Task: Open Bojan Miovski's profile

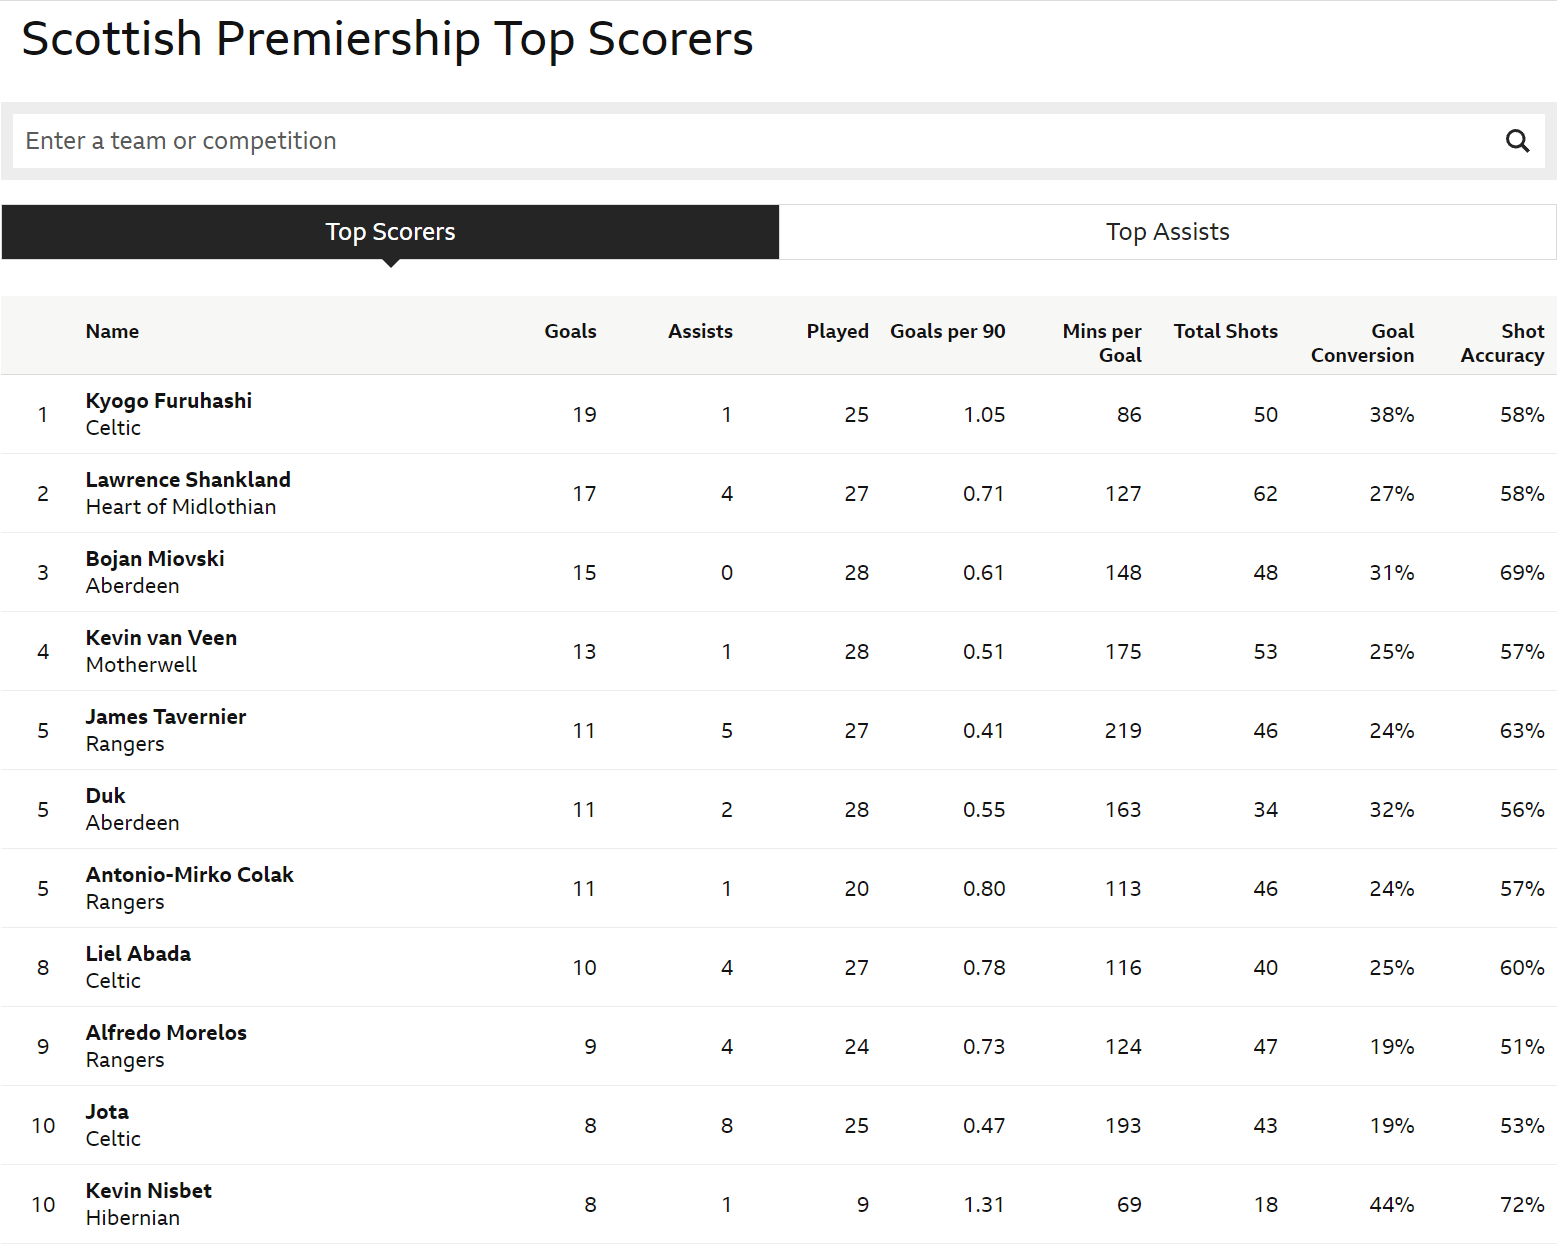Action: point(155,558)
